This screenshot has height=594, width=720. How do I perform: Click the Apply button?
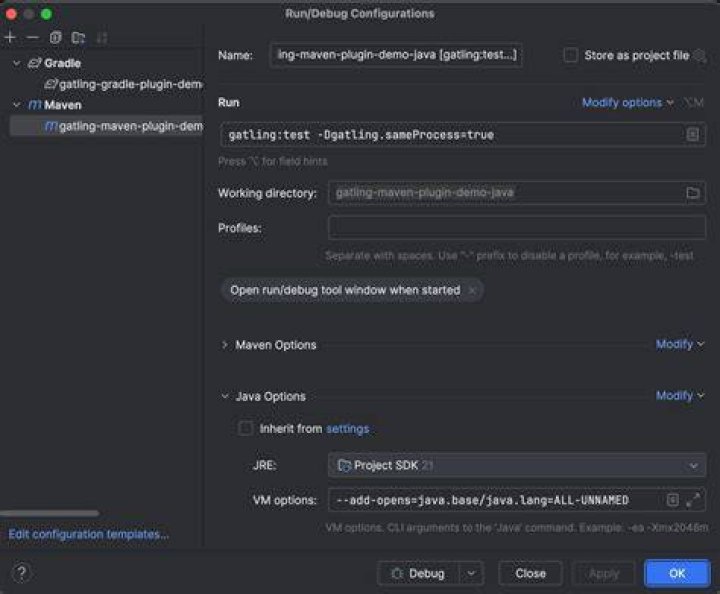[x=604, y=573]
